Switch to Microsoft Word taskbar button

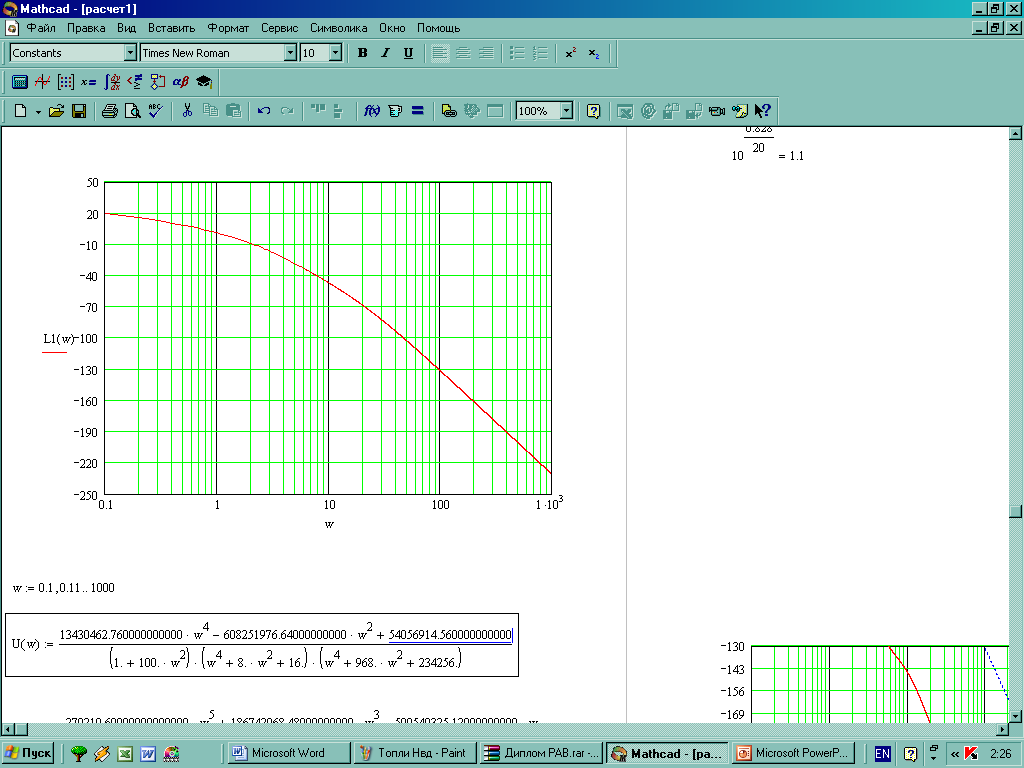point(288,753)
